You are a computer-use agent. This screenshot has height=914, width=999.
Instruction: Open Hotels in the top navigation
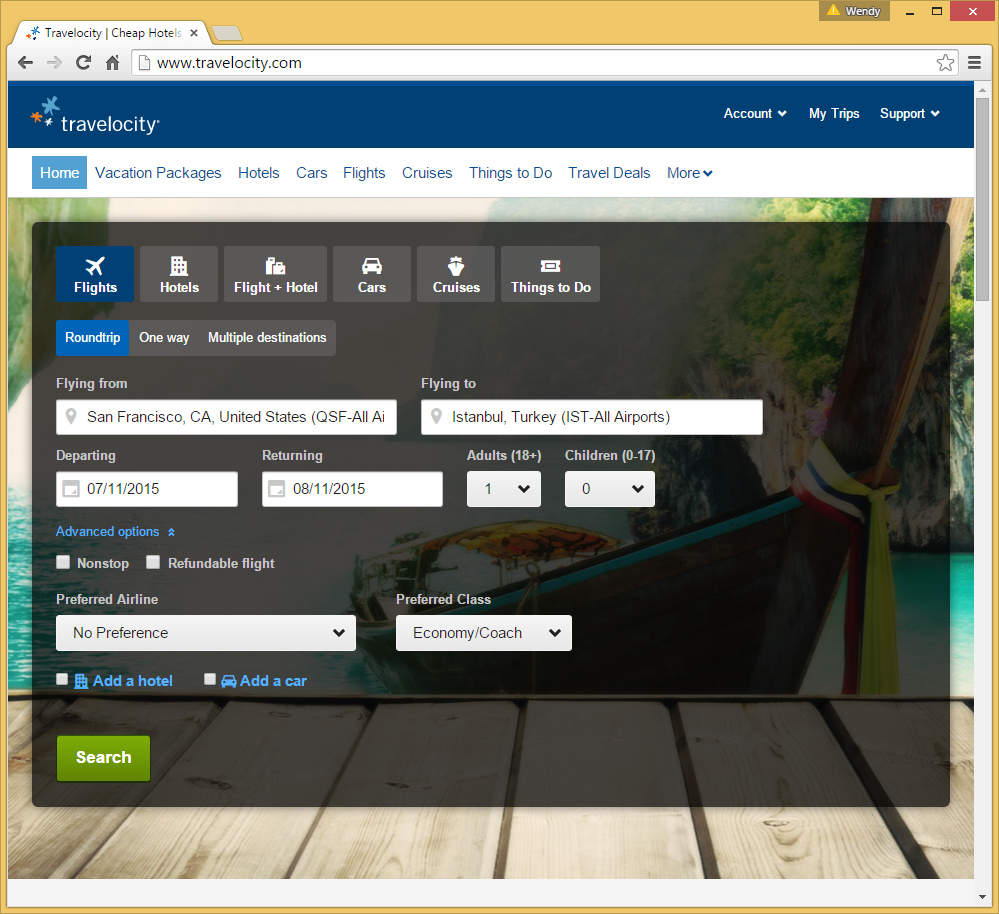(x=259, y=173)
